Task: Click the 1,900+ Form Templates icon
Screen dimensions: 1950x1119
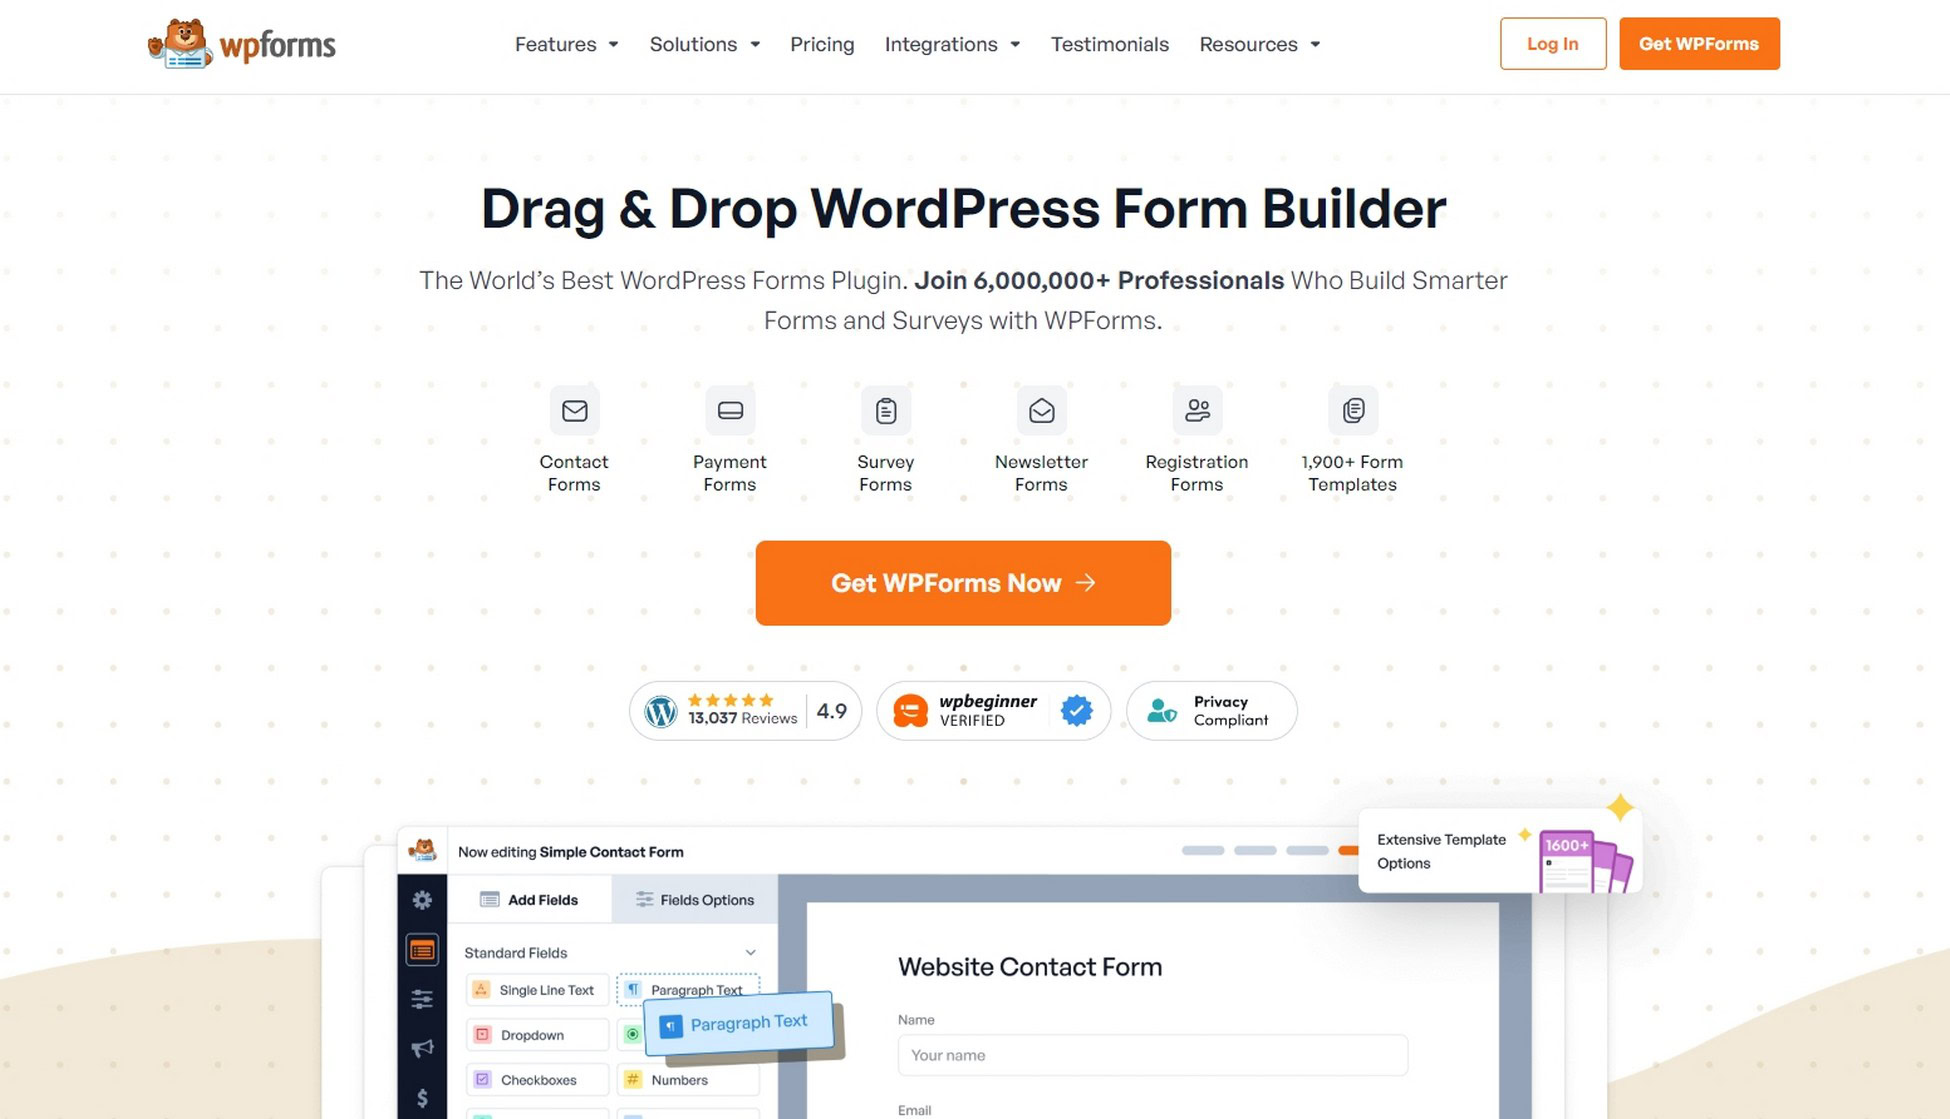Action: pos(1353,410)
